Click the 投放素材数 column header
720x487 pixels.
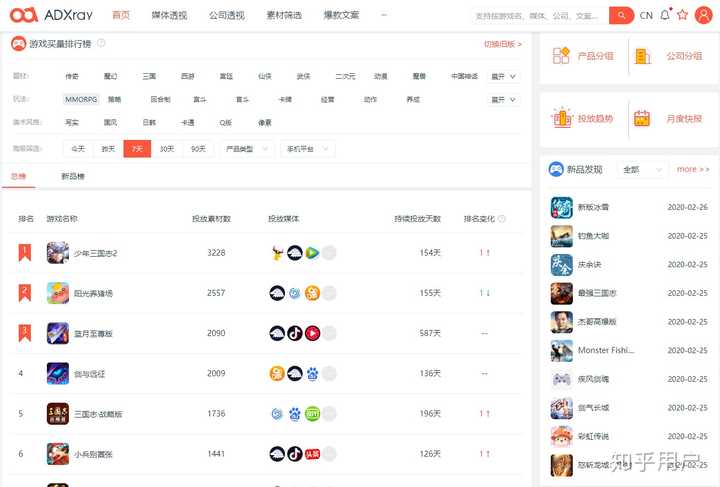[211, 219]
